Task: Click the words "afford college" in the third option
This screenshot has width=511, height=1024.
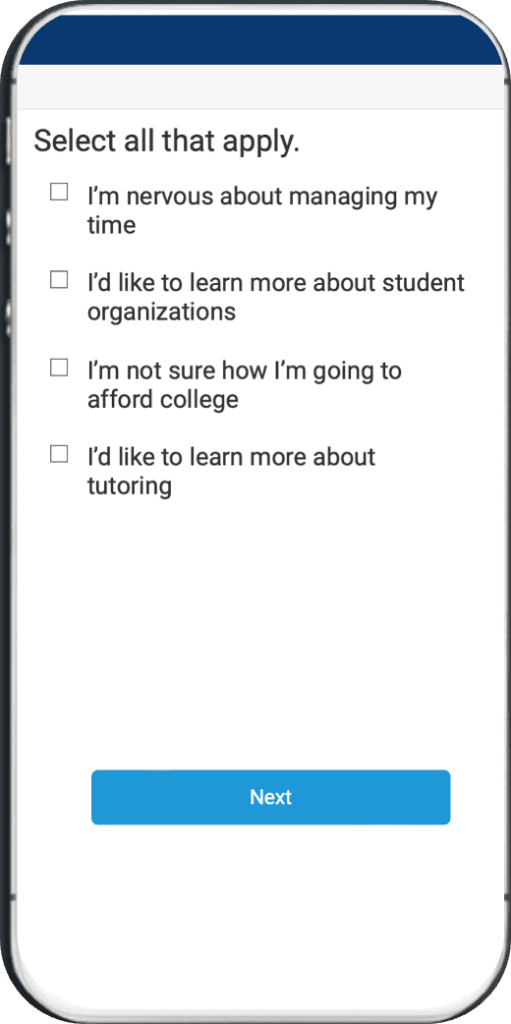Action: (163, 399)
